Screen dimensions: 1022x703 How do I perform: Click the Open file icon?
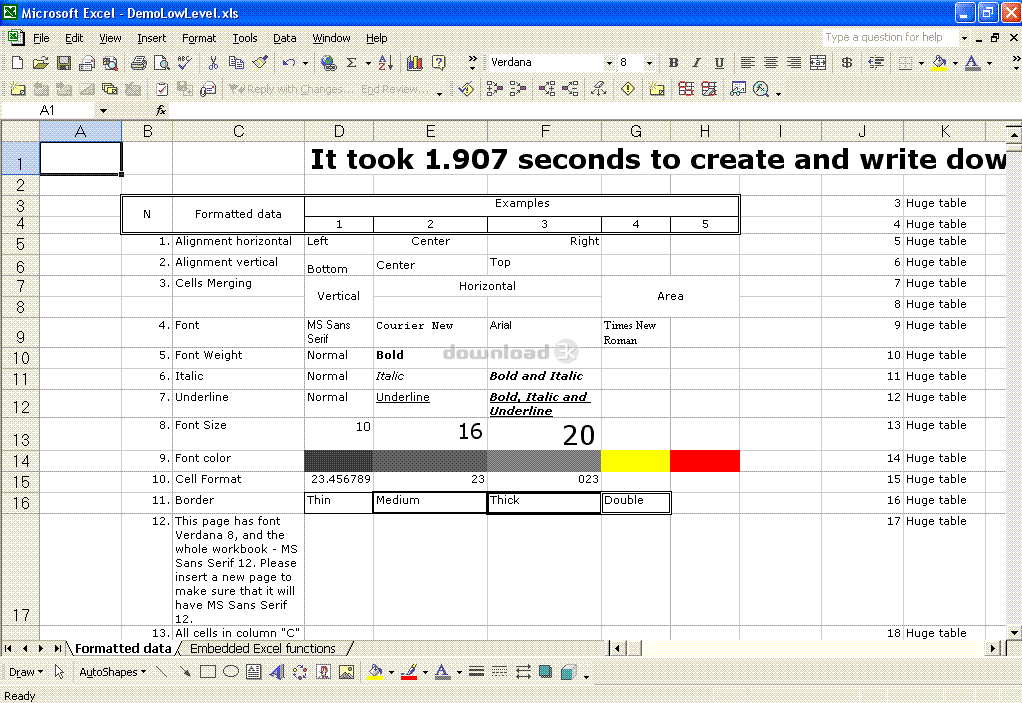(40, 63)
